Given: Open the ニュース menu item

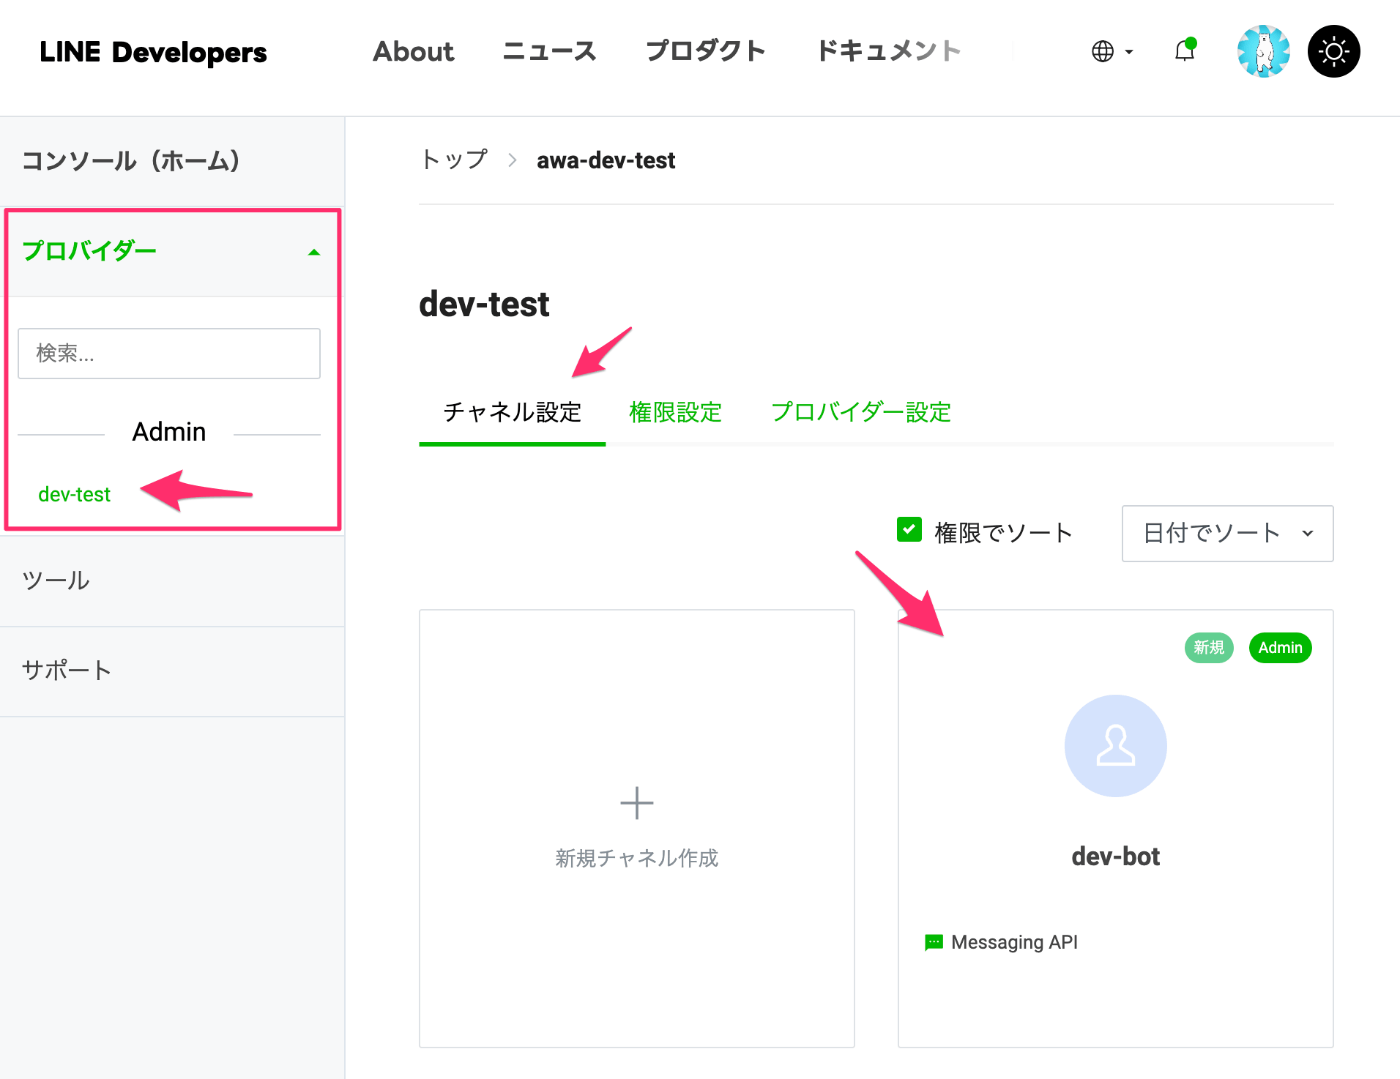Looking at the screenshot, I should tap(549, 51).
